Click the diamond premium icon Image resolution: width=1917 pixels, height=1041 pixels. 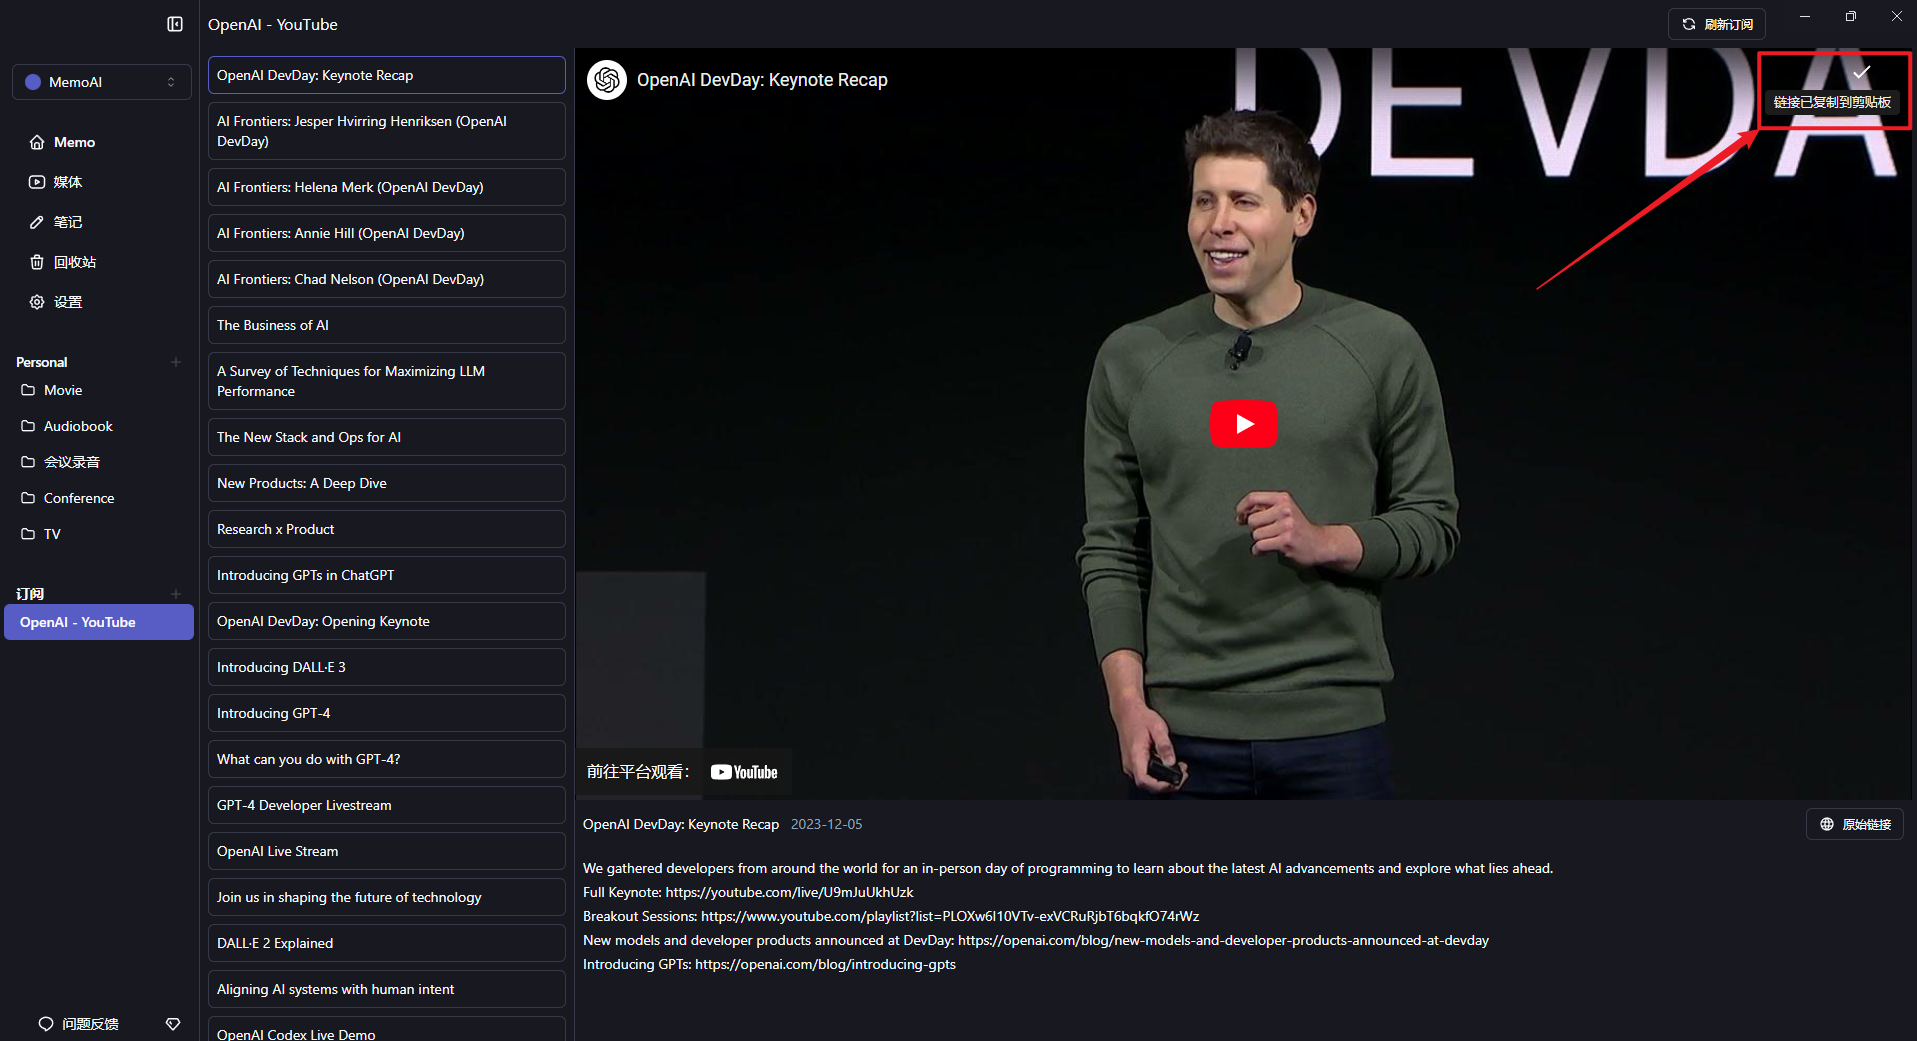(173, 1024)
